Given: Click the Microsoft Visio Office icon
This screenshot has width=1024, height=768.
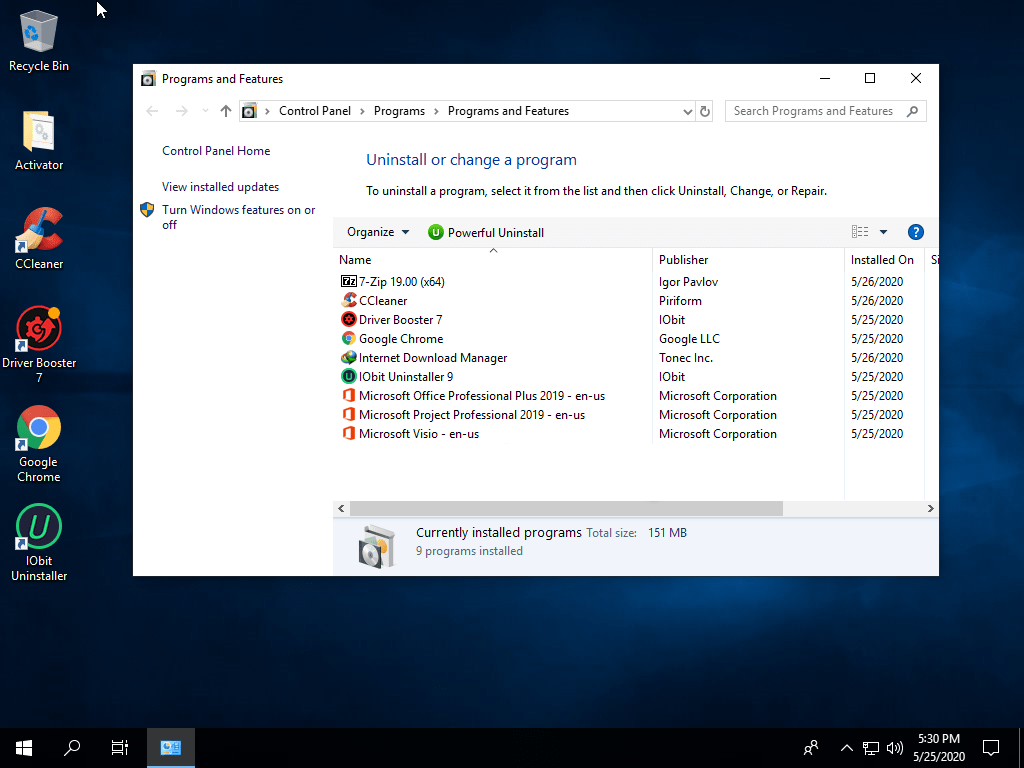Looking at the screenshot, I should click(x=349, y=433).
